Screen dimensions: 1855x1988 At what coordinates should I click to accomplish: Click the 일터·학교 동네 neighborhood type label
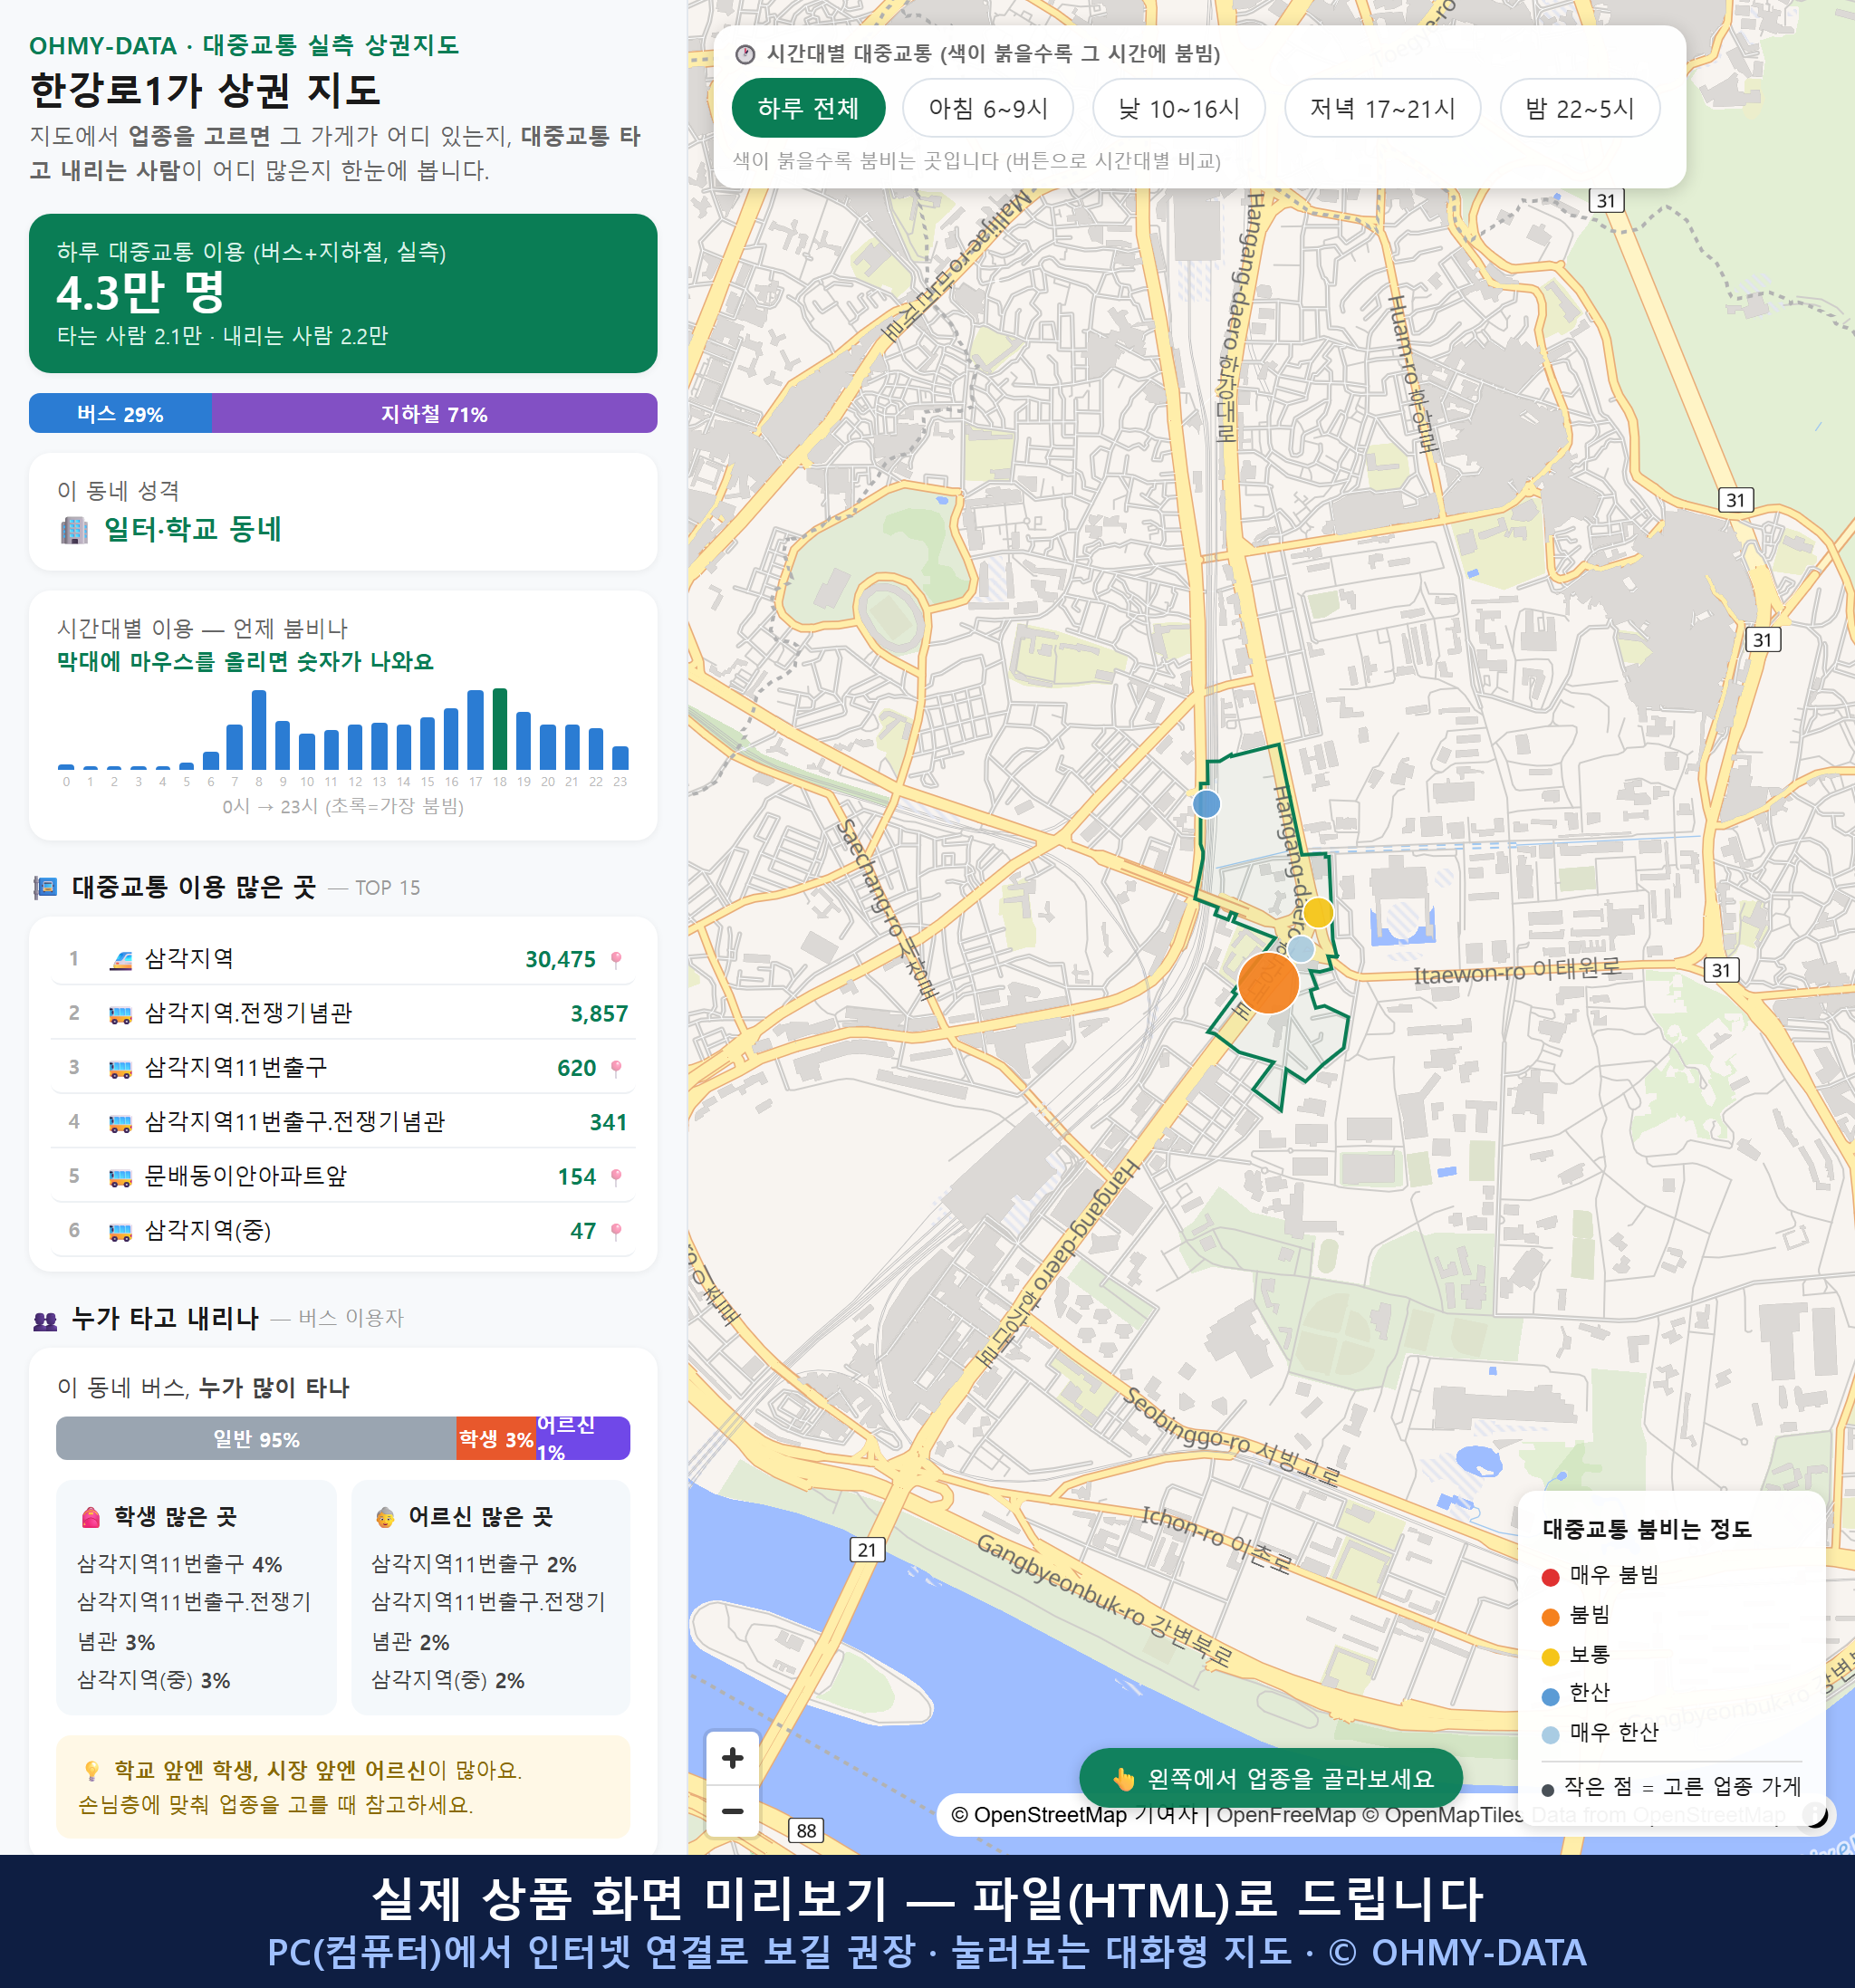pos(193,529)
